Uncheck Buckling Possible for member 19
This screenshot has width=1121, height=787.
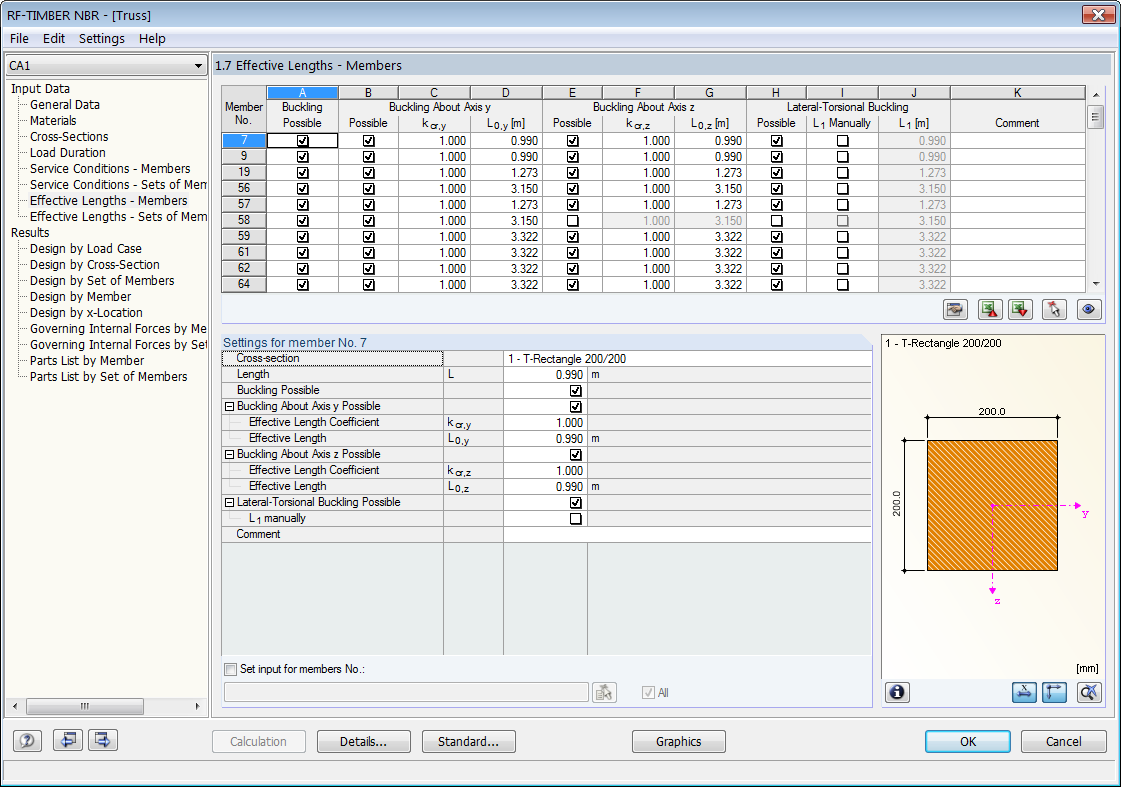pos(301,172)
